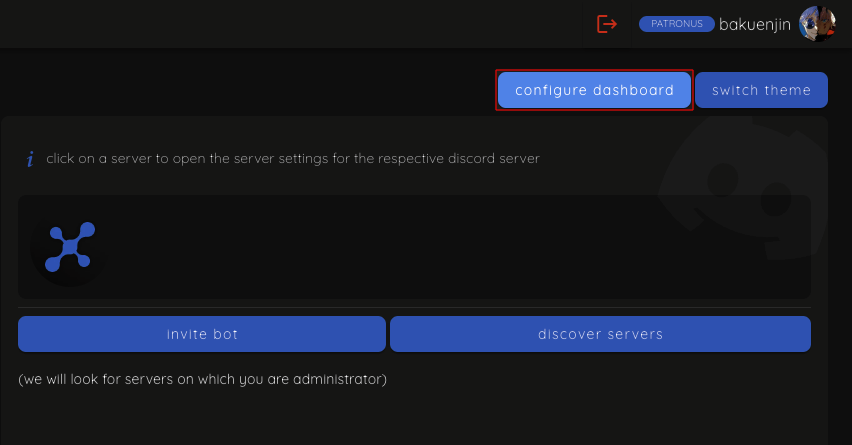Open the bakuenjin profile avatar
The height and width of the screenshot is (445, 852).
(x=816, y=24)
